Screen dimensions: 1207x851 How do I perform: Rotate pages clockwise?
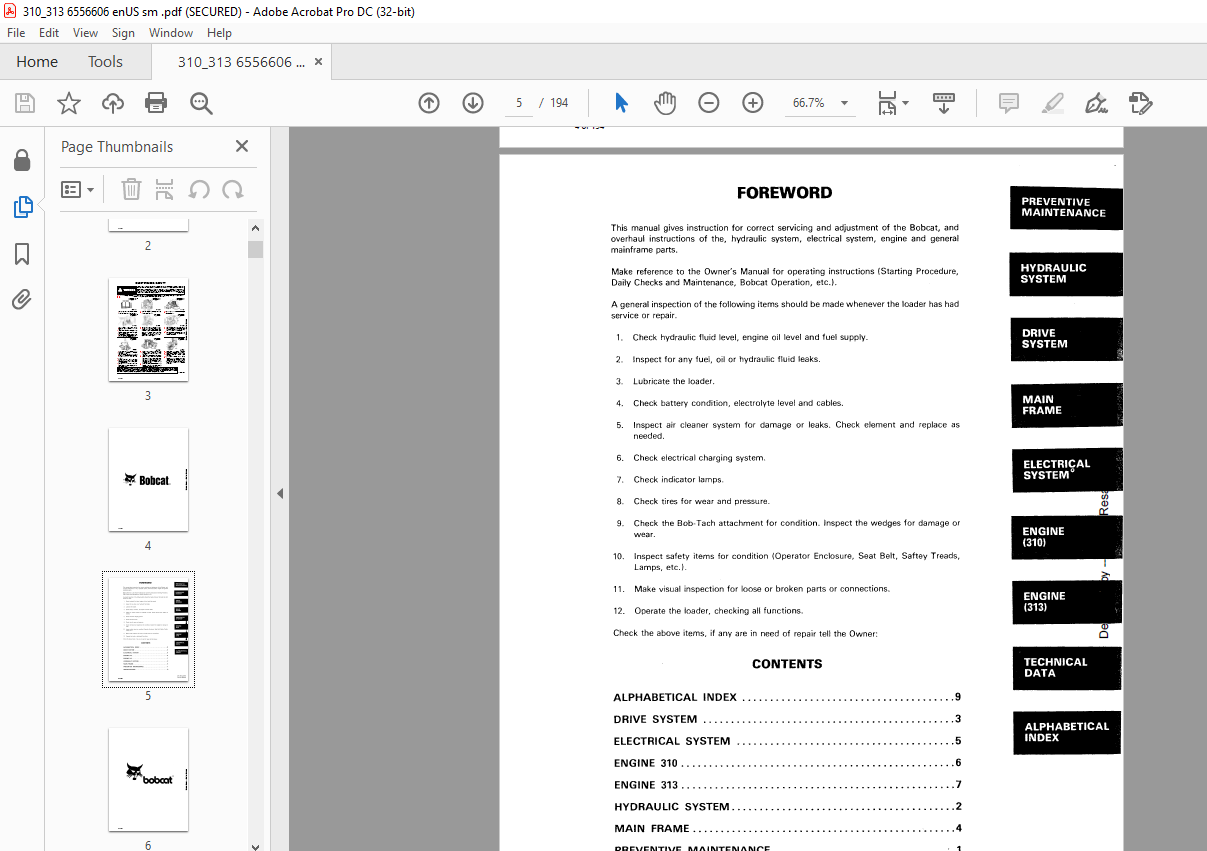pos(233,189)
